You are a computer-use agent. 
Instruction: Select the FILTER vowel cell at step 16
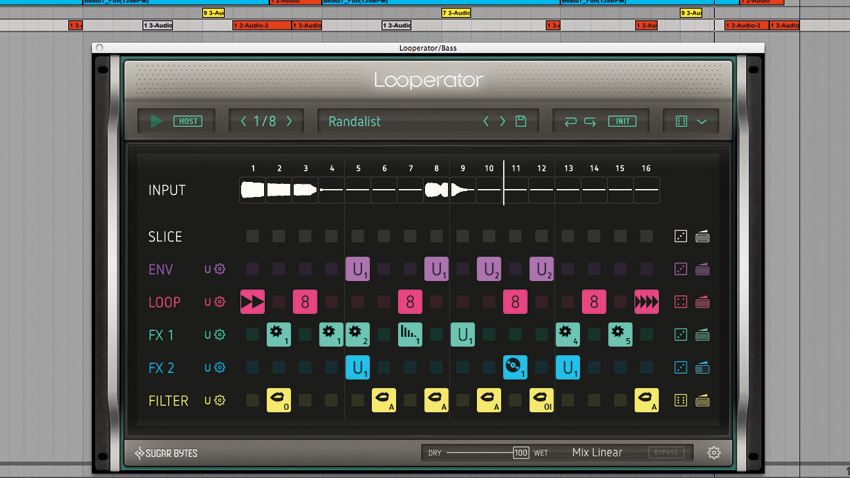[647, 401]
